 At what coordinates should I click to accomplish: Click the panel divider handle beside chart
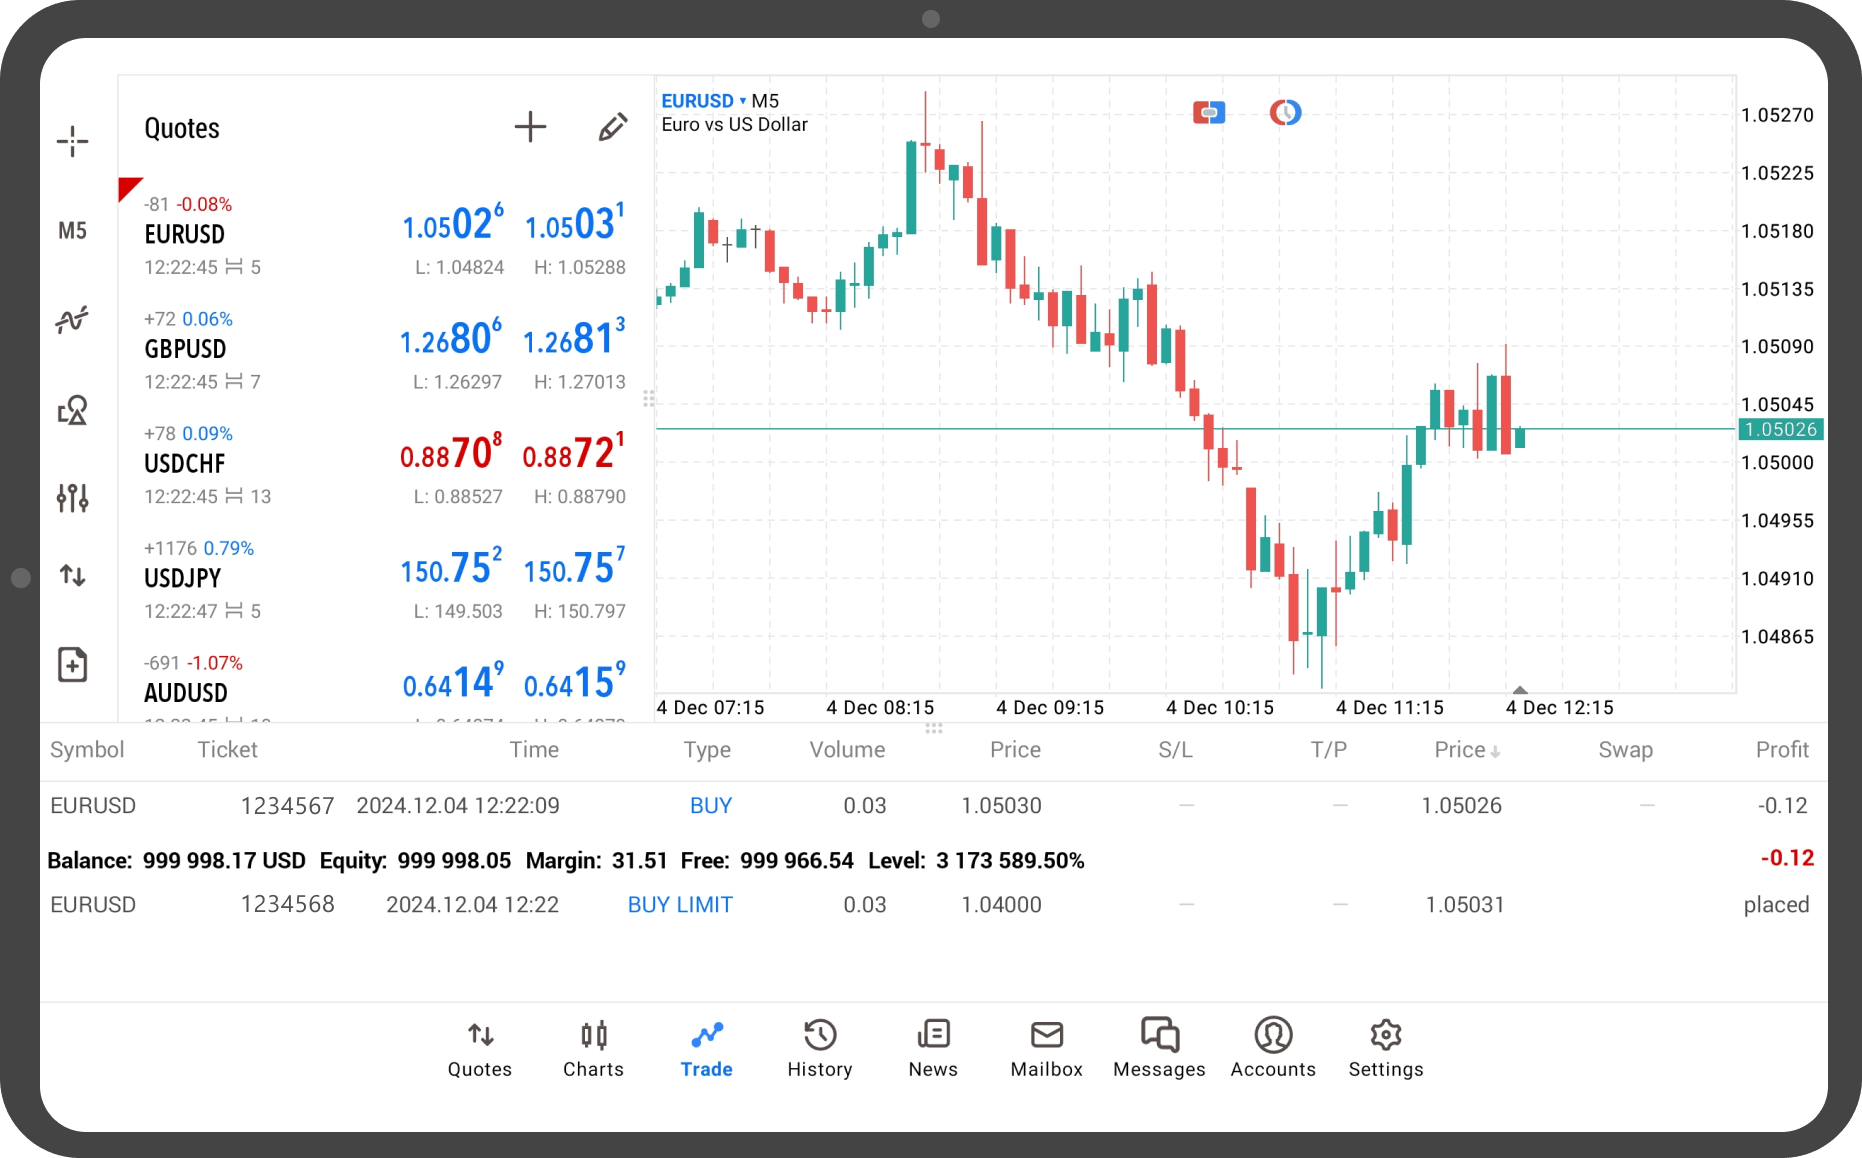tap(649, 399)
